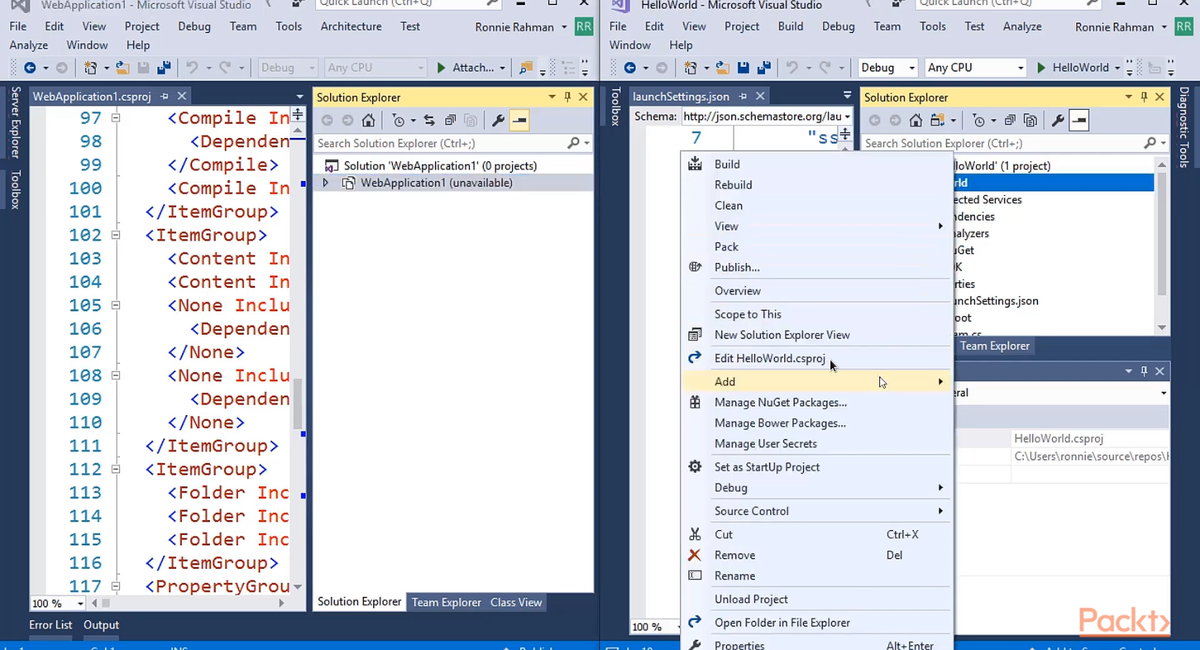1200x650 pixels.
Task: Click Open Folder in File Explorer entry
Action: 814,622
